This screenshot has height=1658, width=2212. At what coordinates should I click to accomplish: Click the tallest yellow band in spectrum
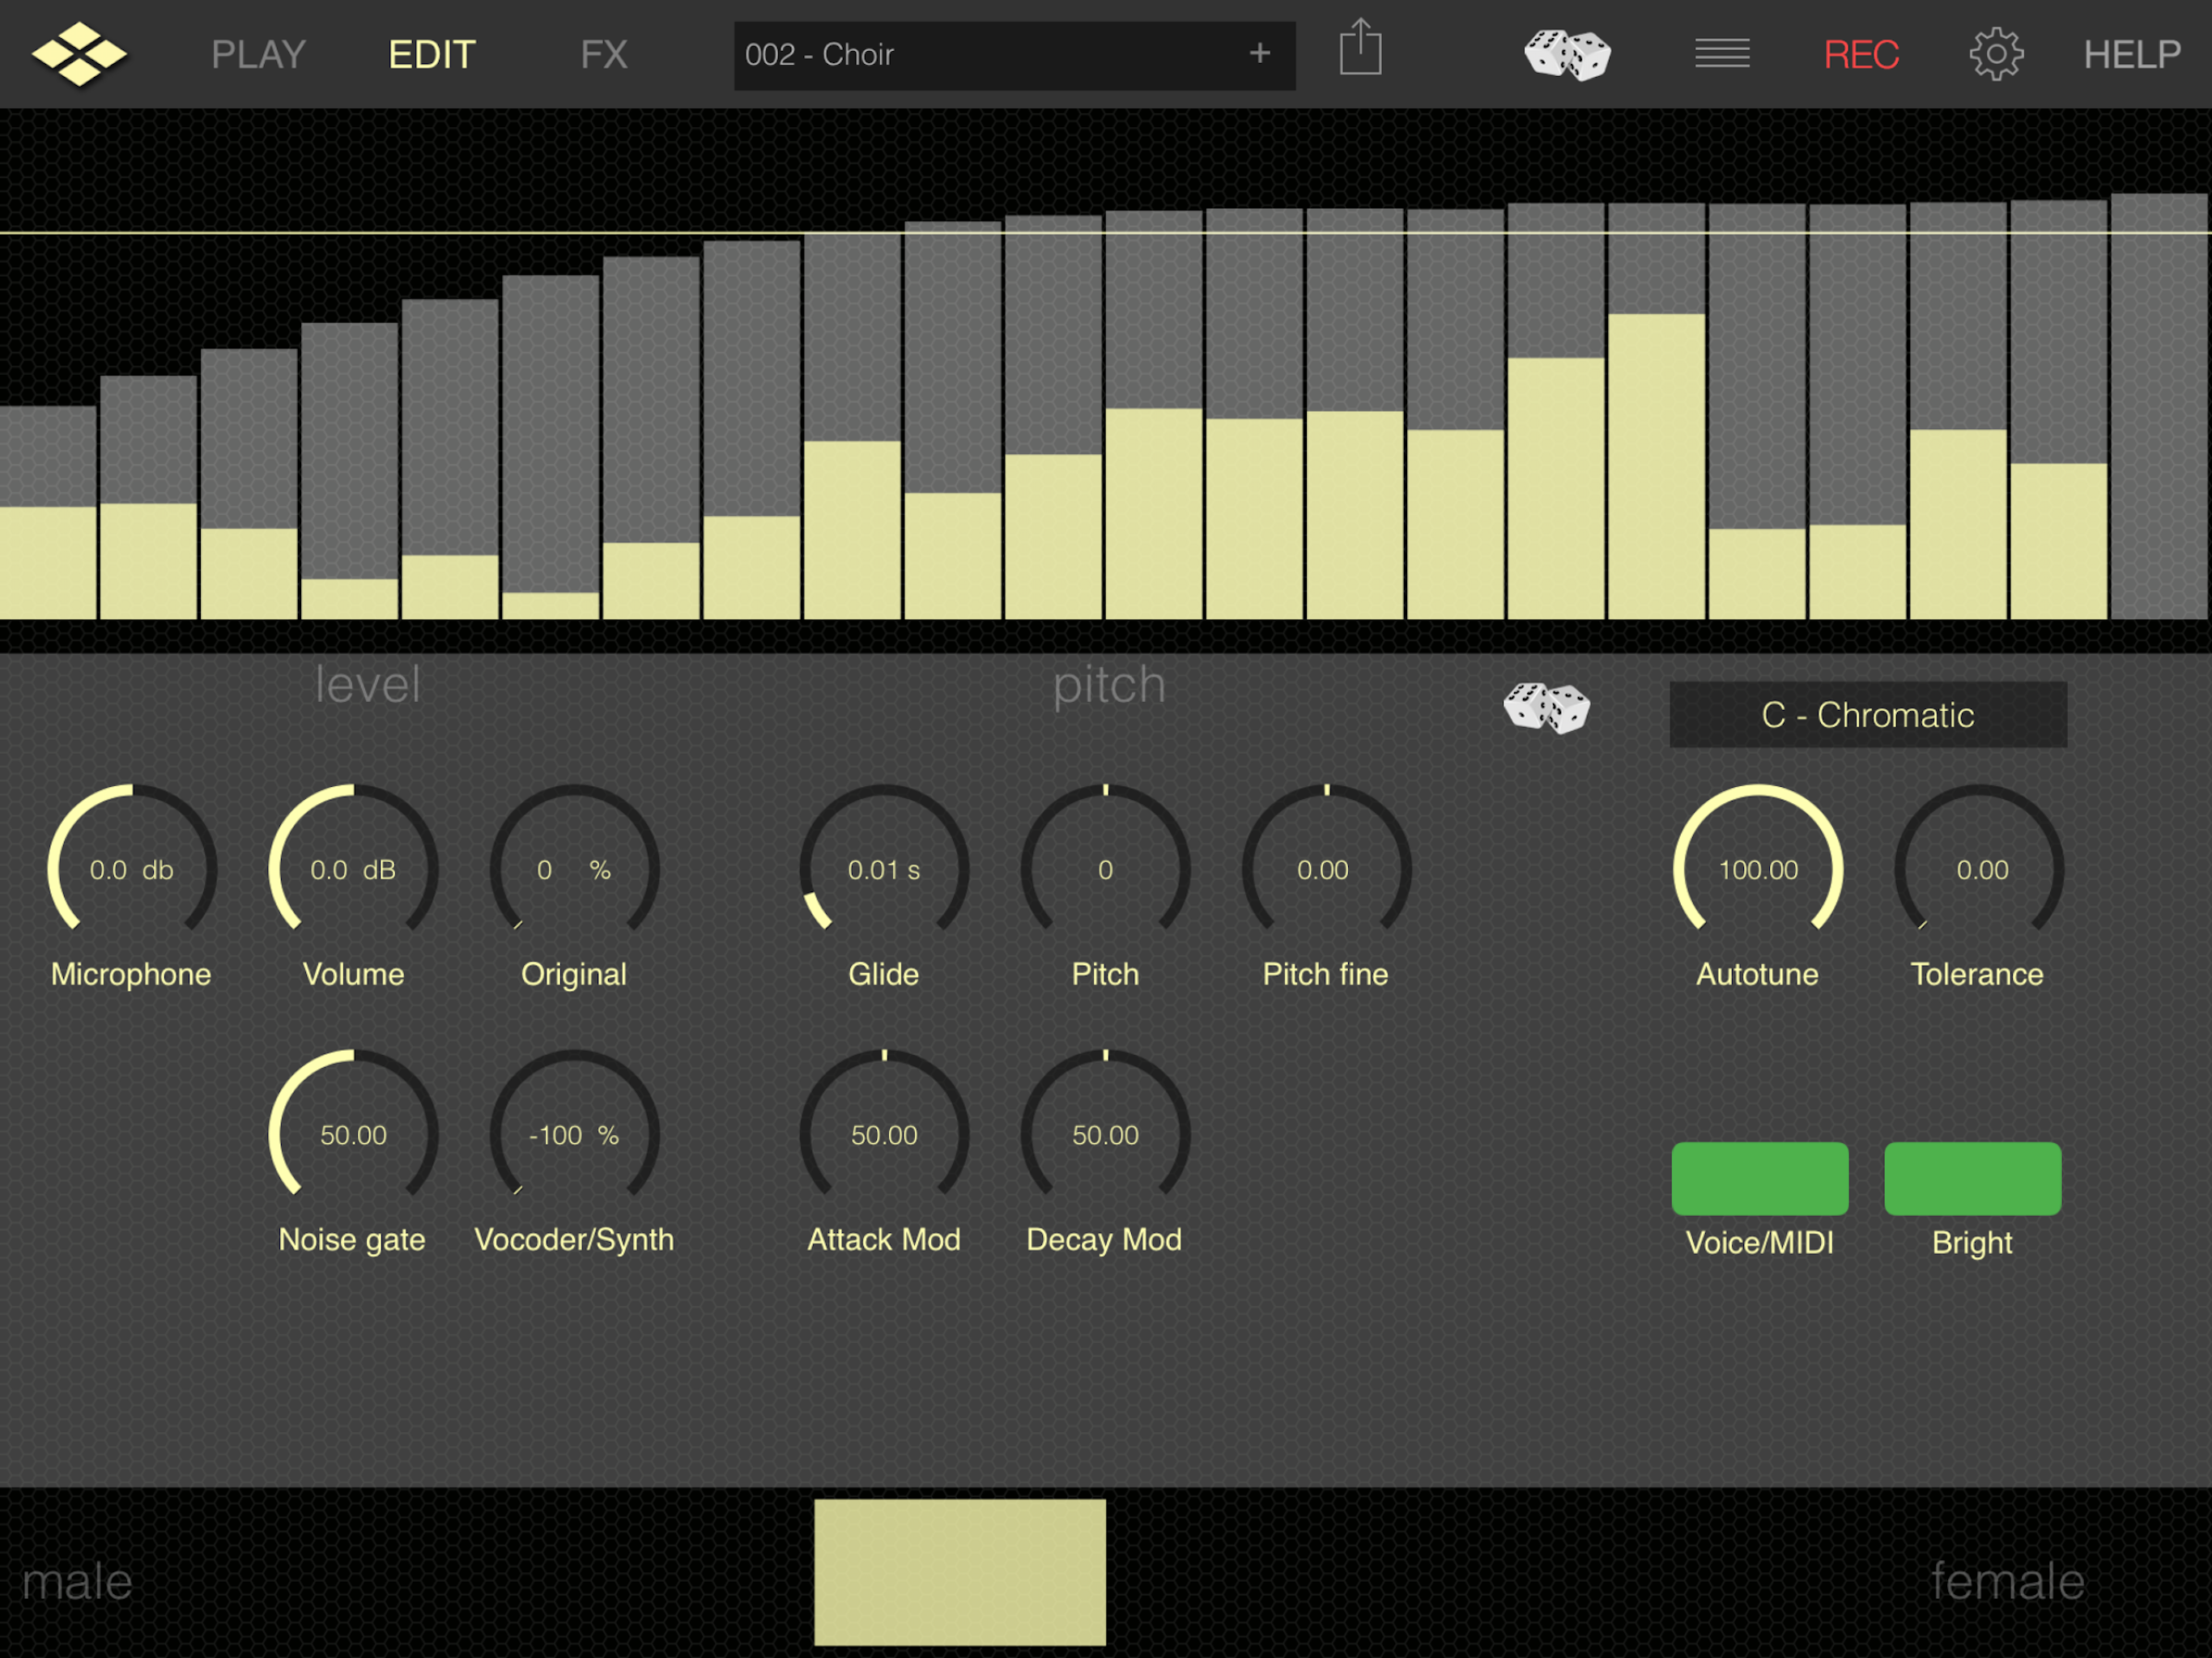pyautogui.click(x=1656, y=465)
